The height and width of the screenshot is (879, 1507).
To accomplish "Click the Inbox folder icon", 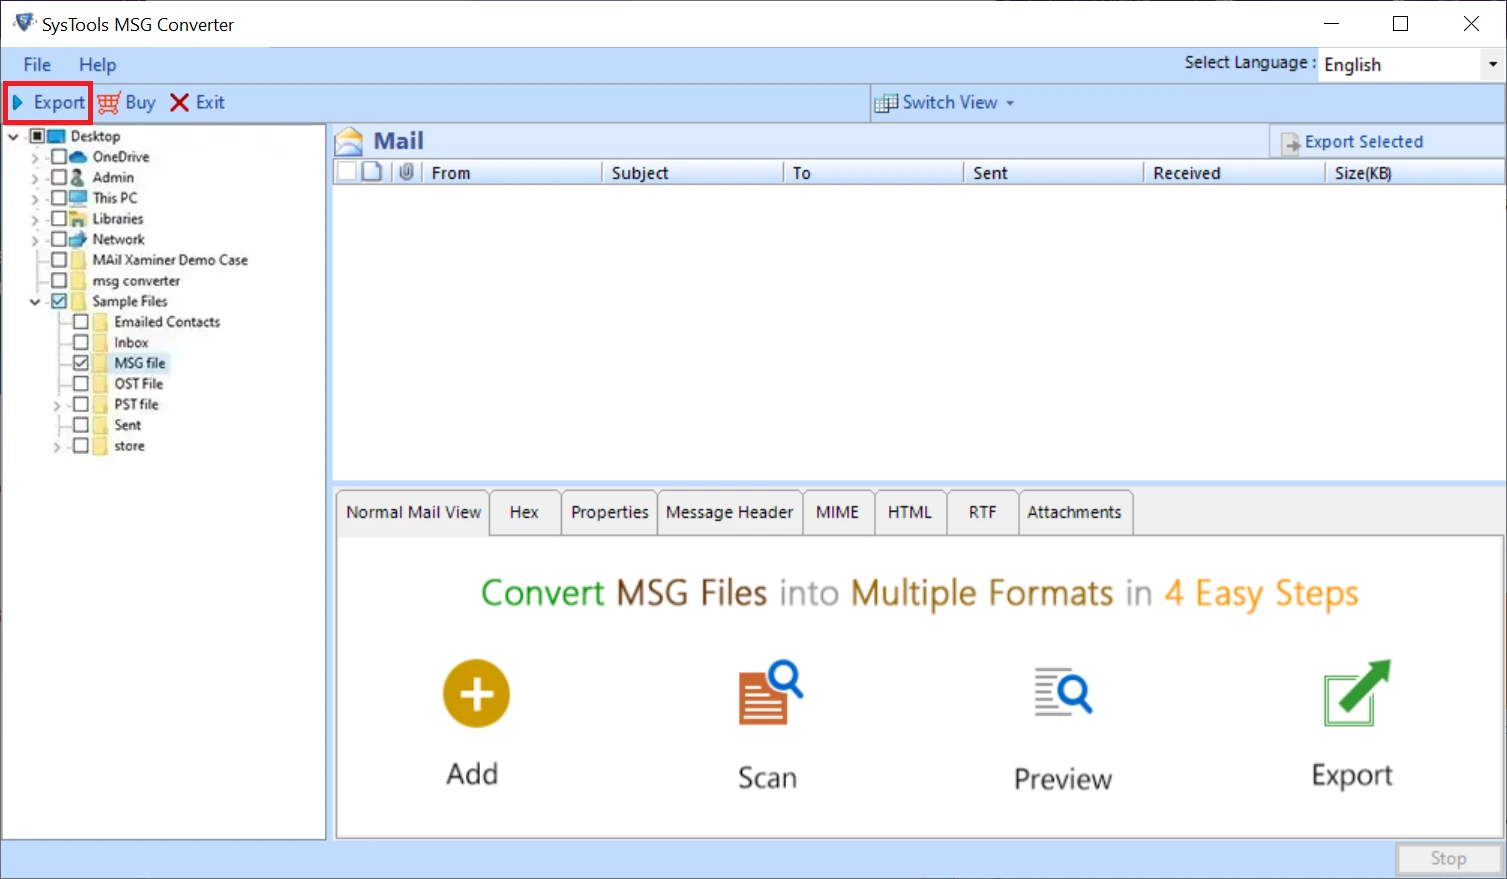I will [100, 343].
